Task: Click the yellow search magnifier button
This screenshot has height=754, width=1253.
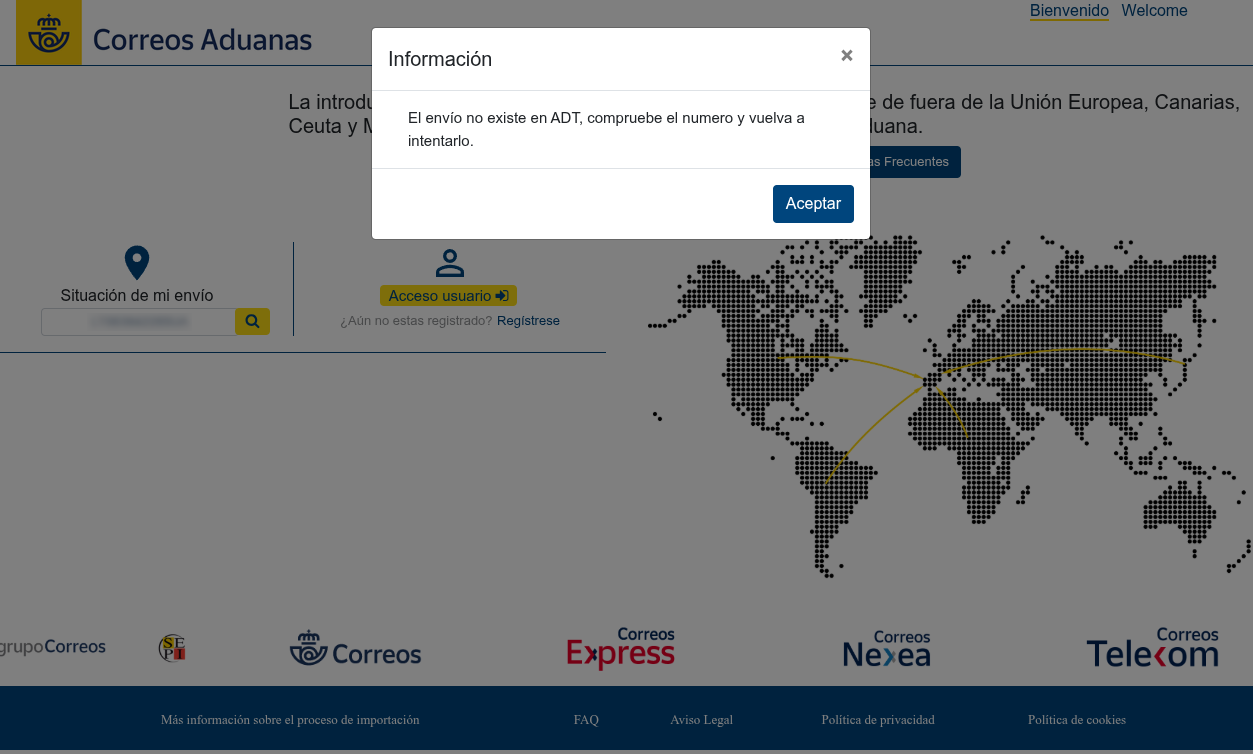Action: coord(252,321)
